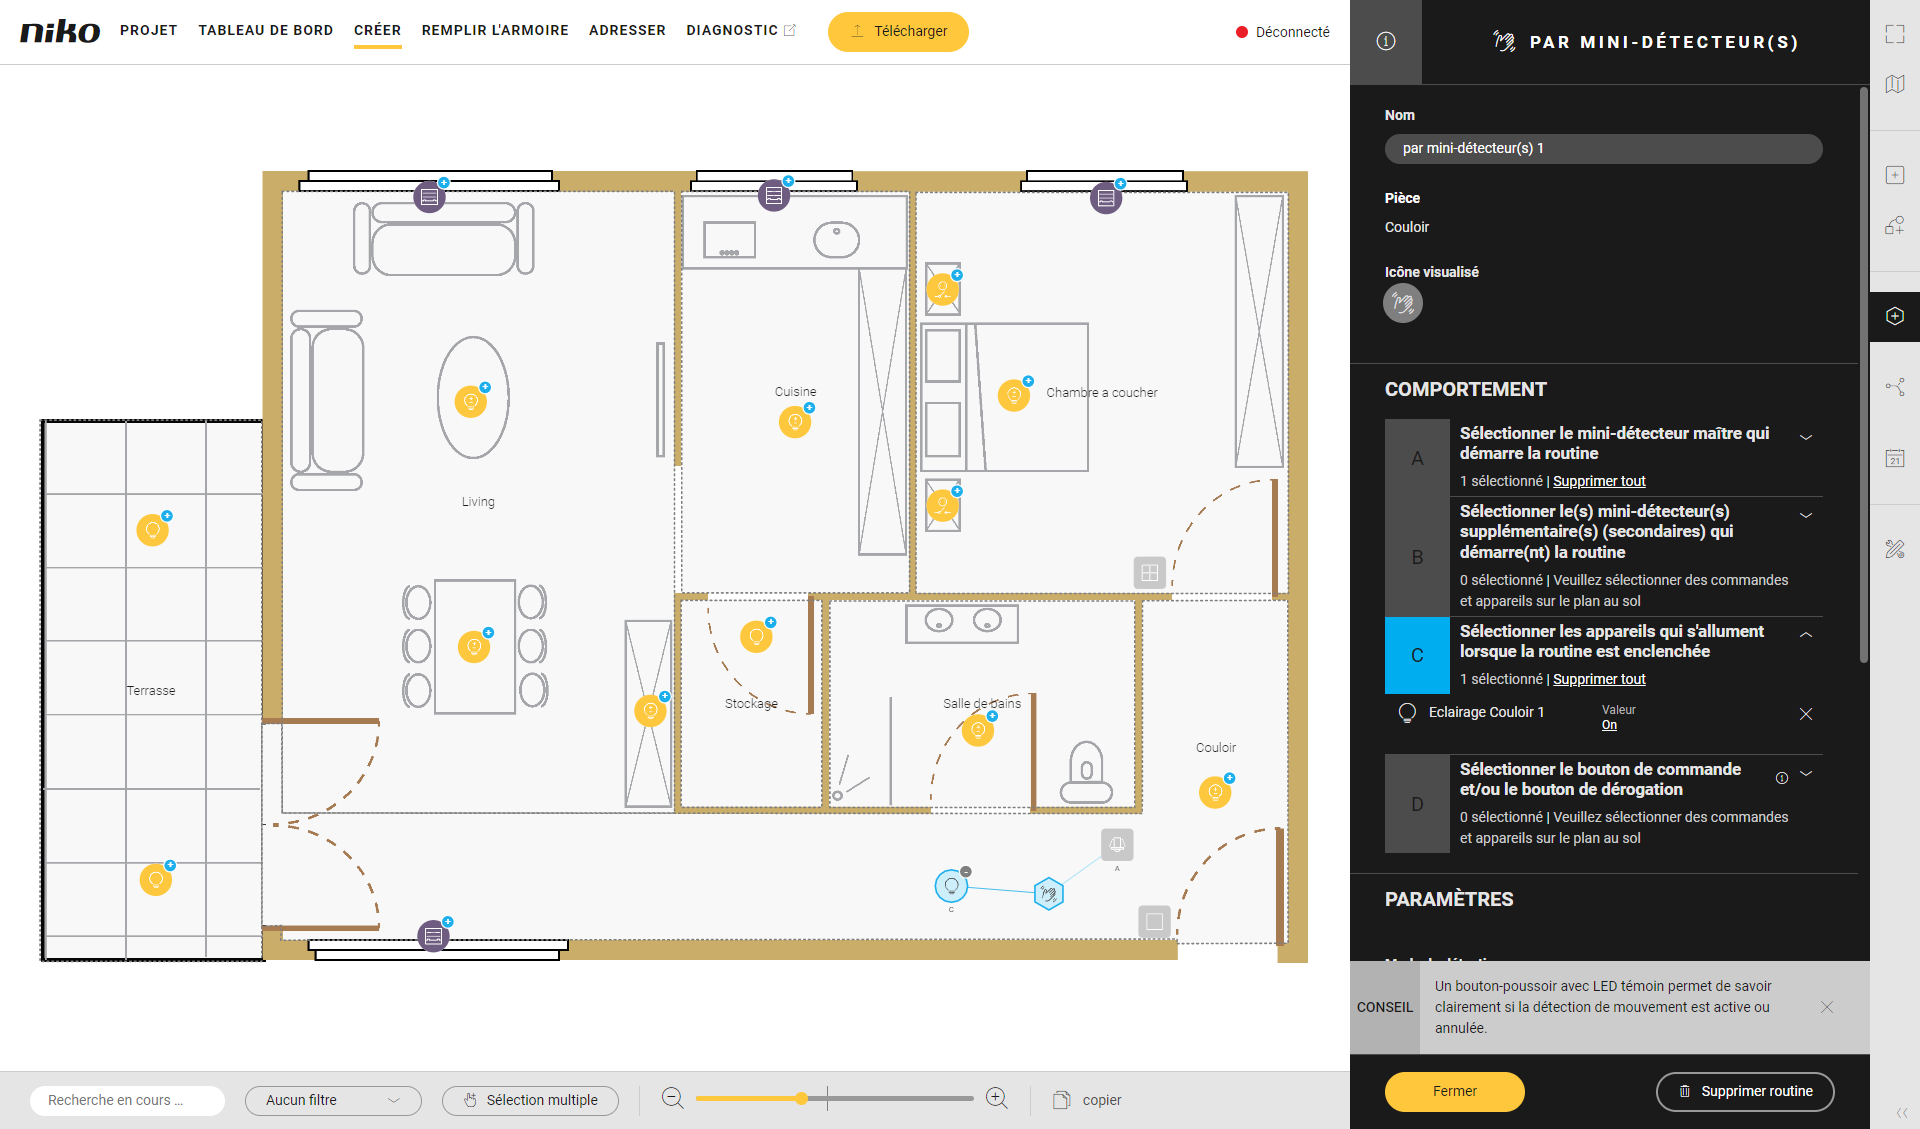Click the pencil ruler tools icon in sidebar
Image resolution: width=1920 pixels, height=1129 pixels.
(x=1894, y=549)
